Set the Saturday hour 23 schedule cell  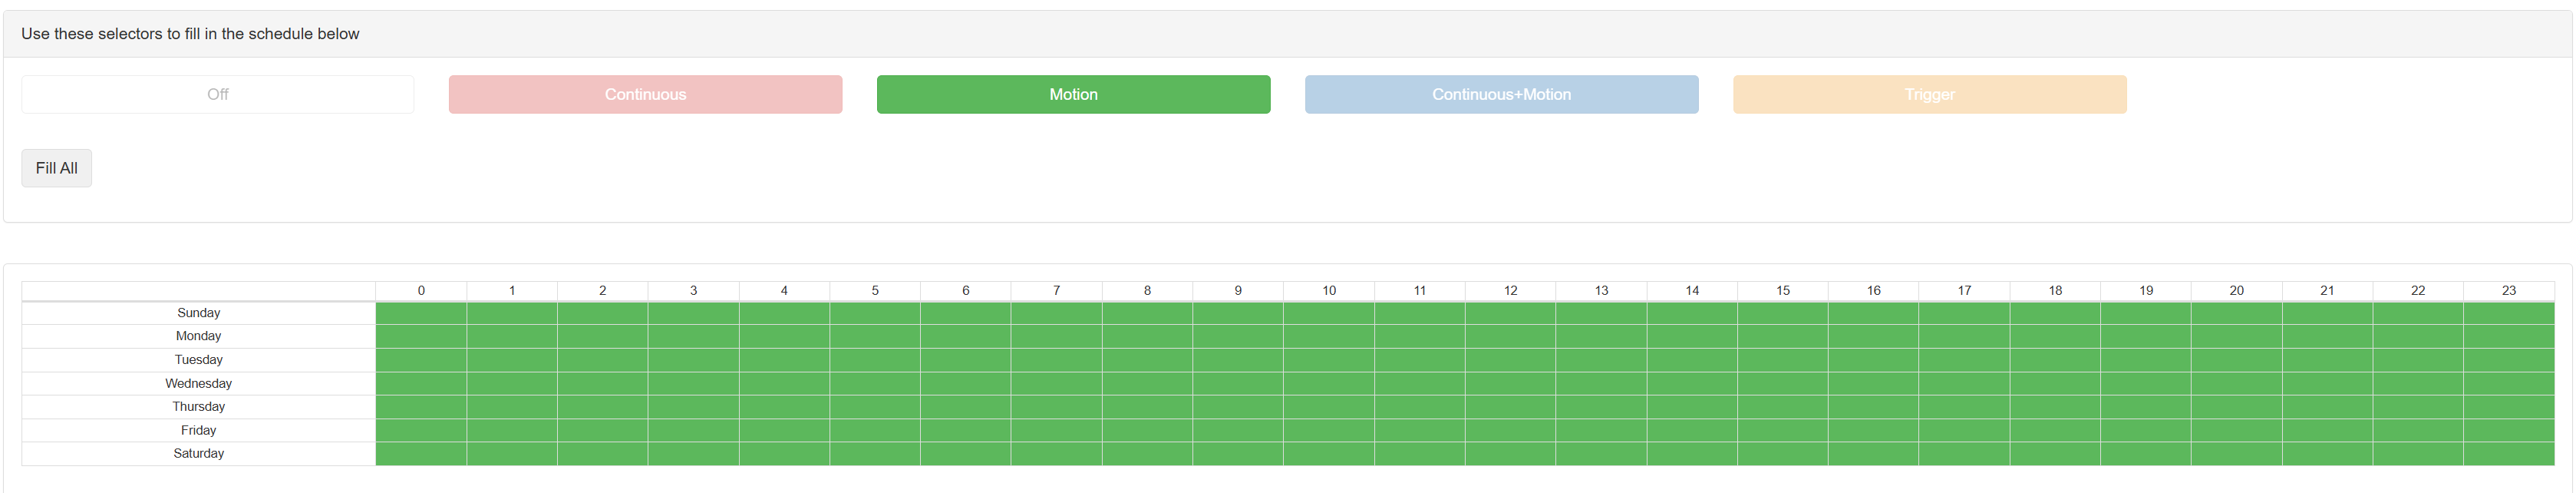[2509, 453]
